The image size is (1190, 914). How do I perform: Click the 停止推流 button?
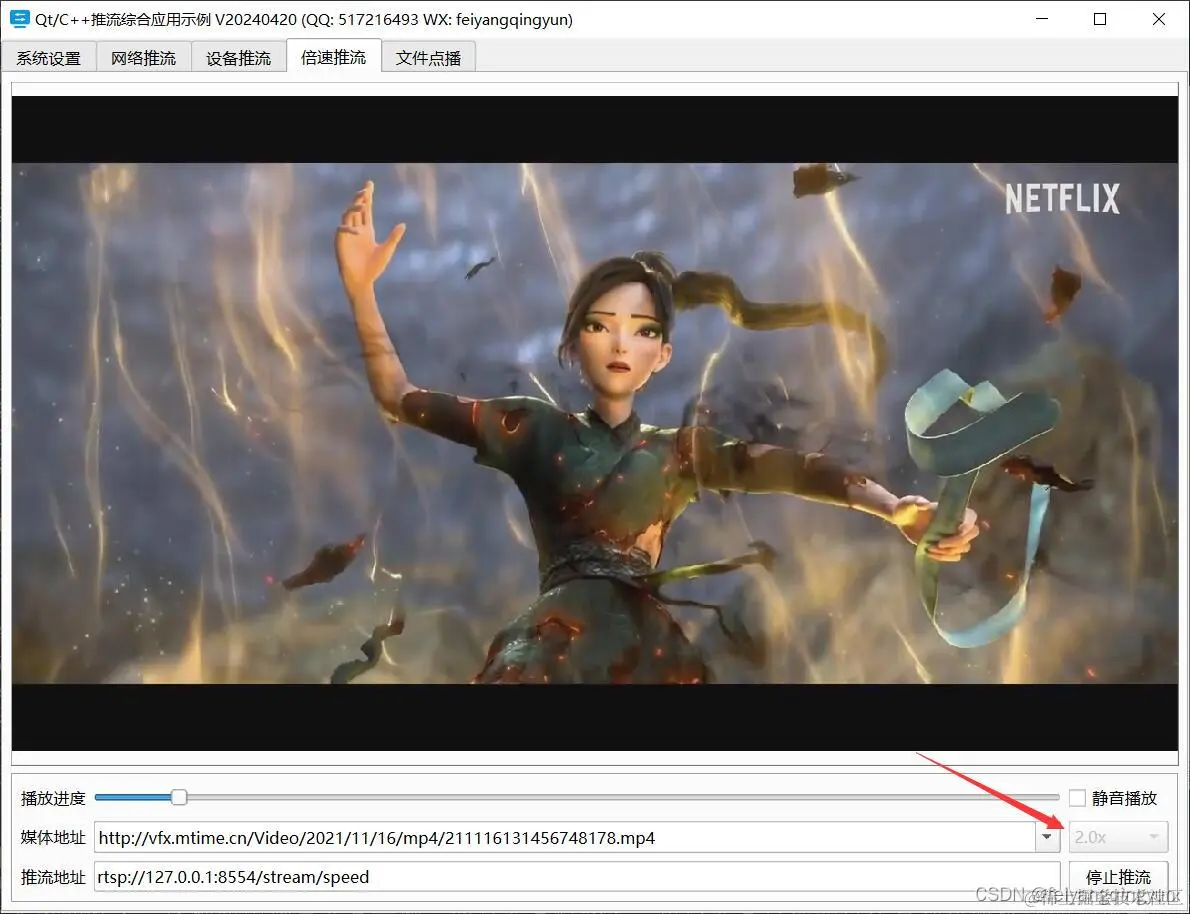[1118, 877]
